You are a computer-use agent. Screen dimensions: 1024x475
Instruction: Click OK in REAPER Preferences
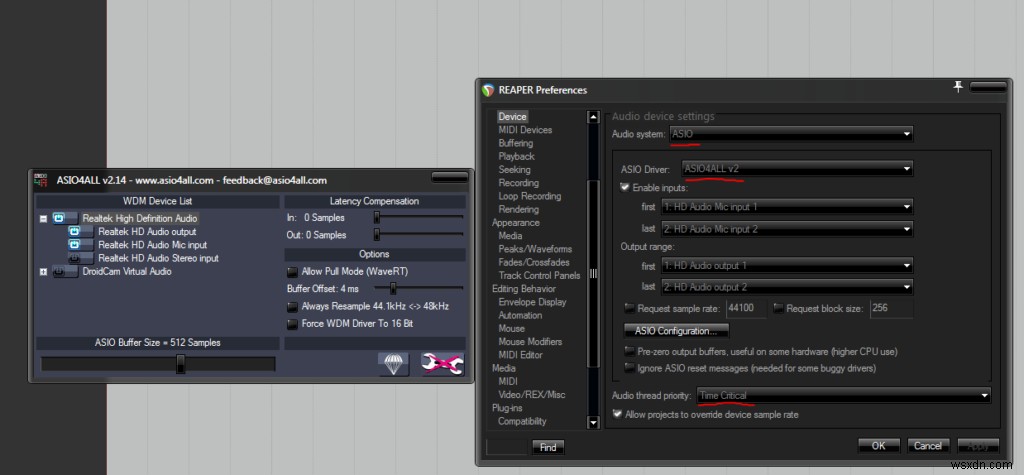[878, 446]
